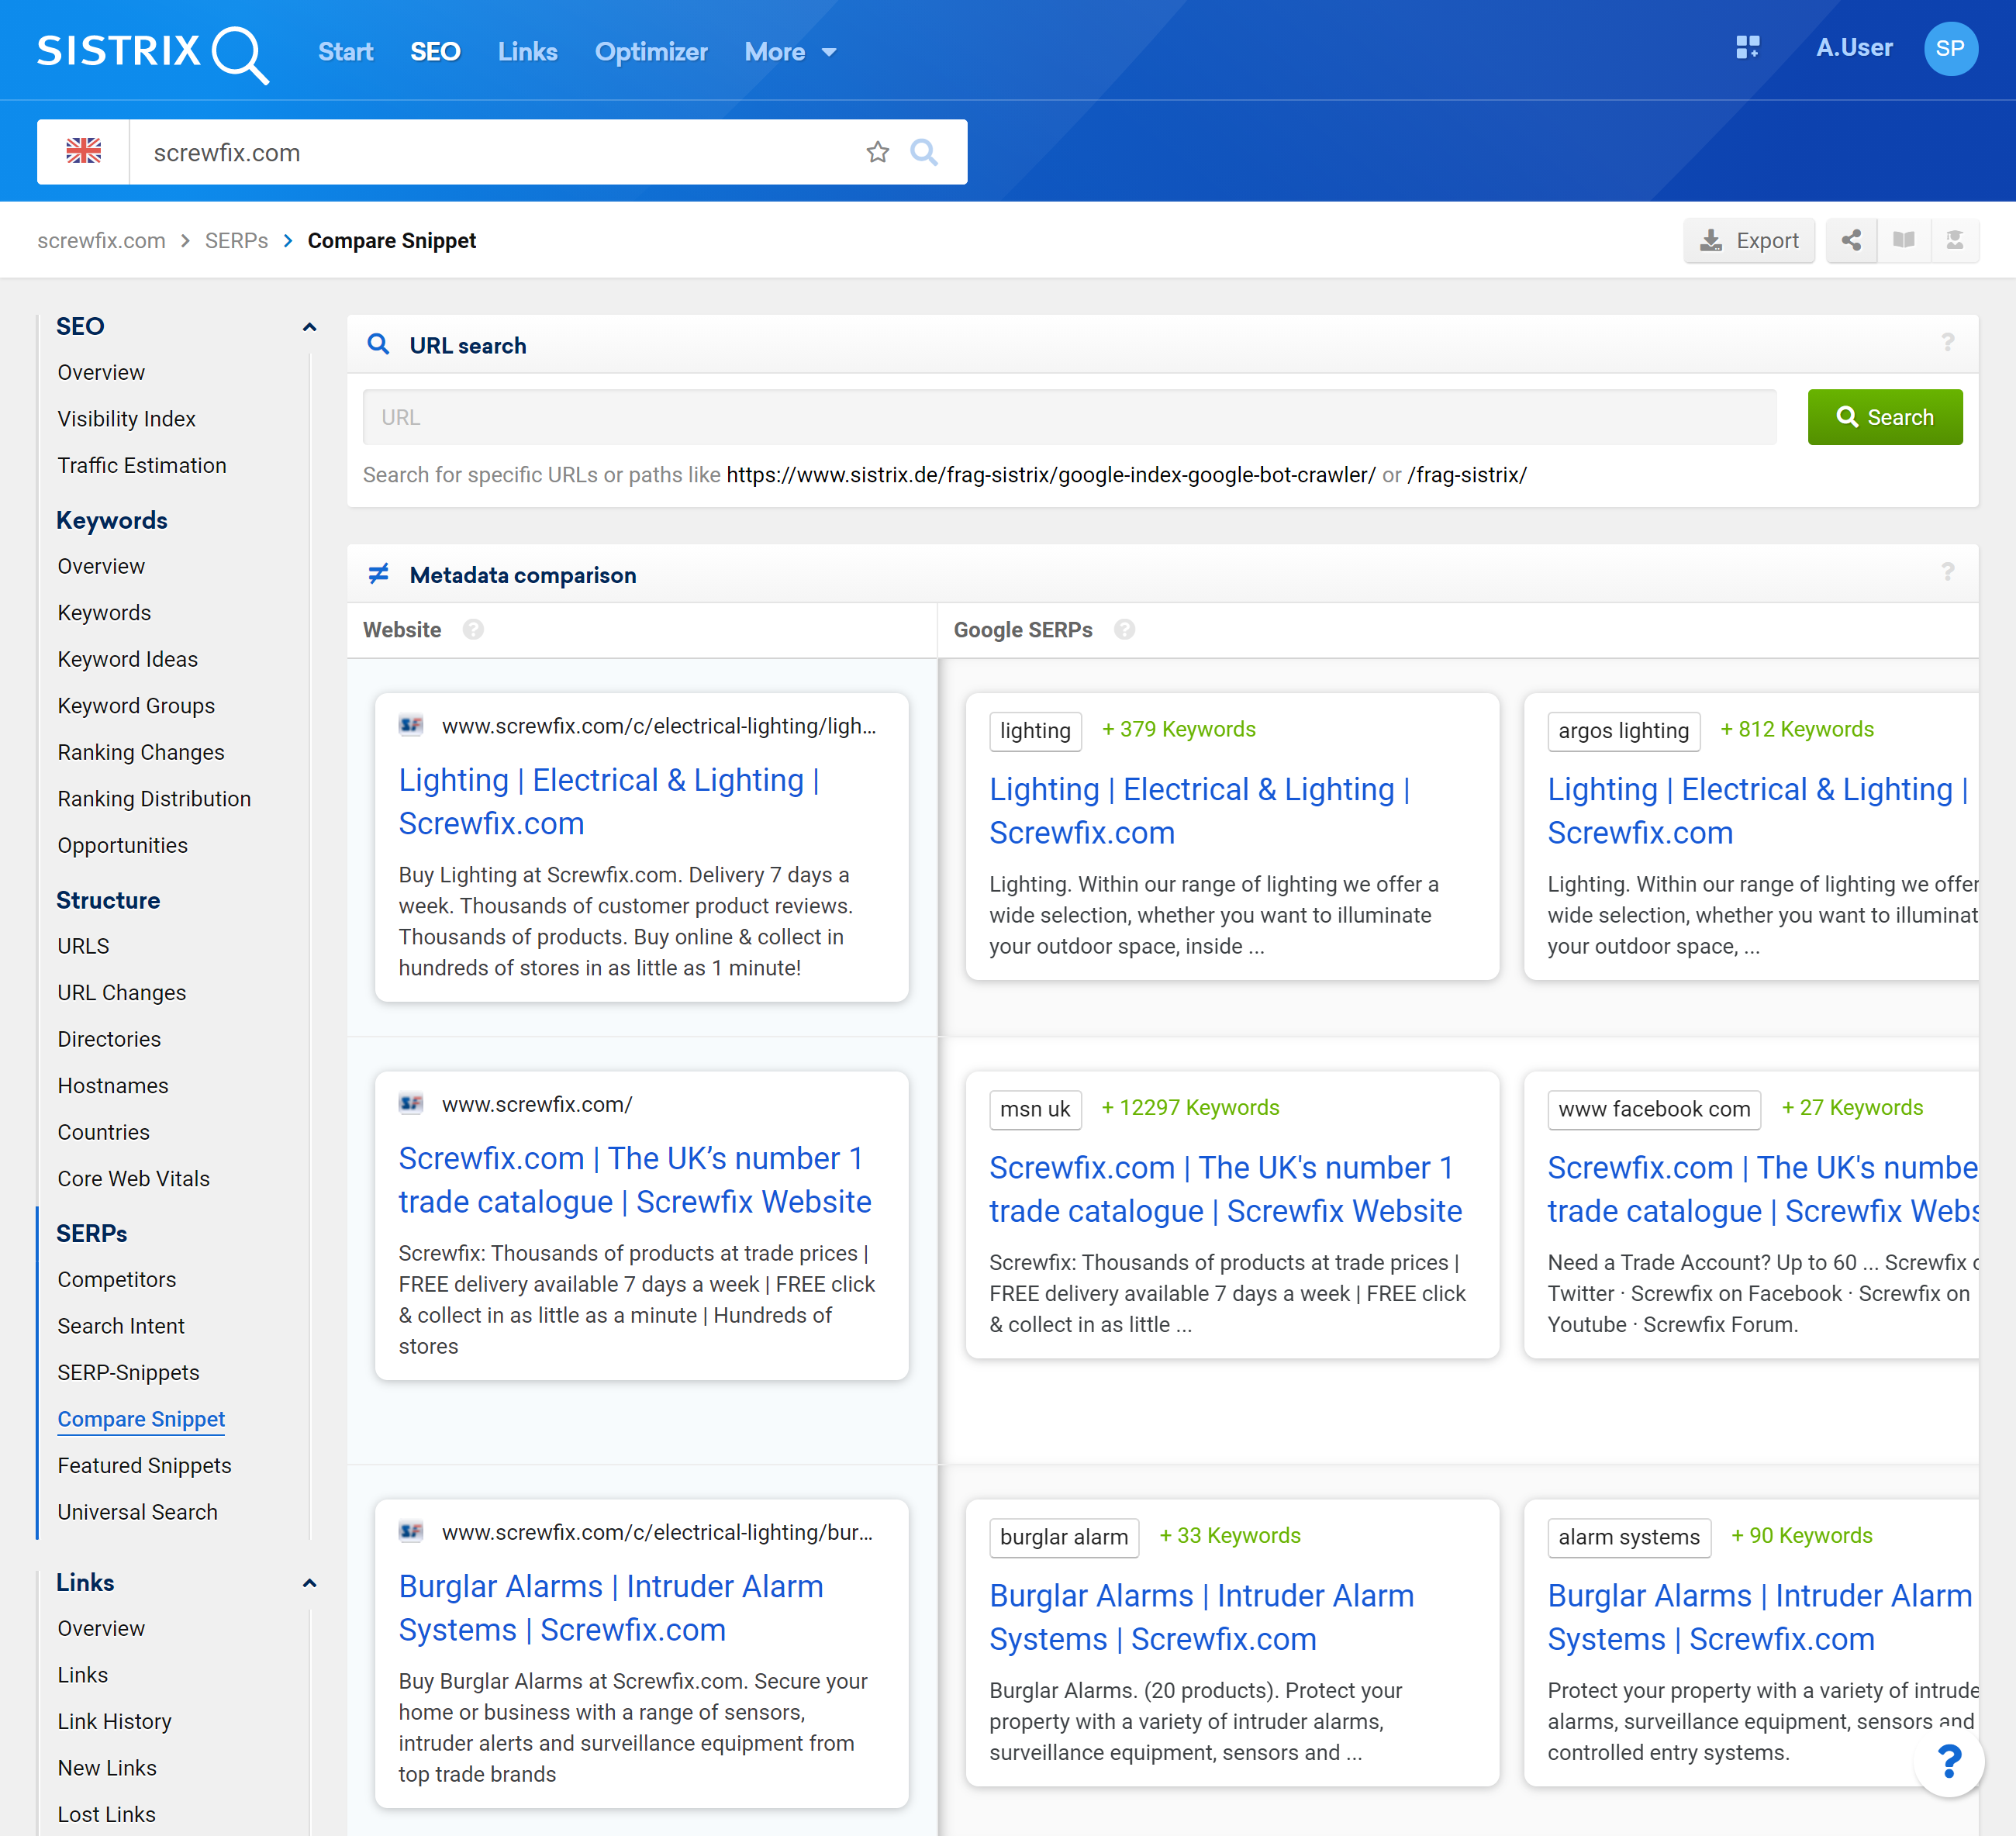The height and width of the screenshot is (1836, 2016).
Task: Click the help question mark in Metadata comparison
Action: click(1947, 572)
